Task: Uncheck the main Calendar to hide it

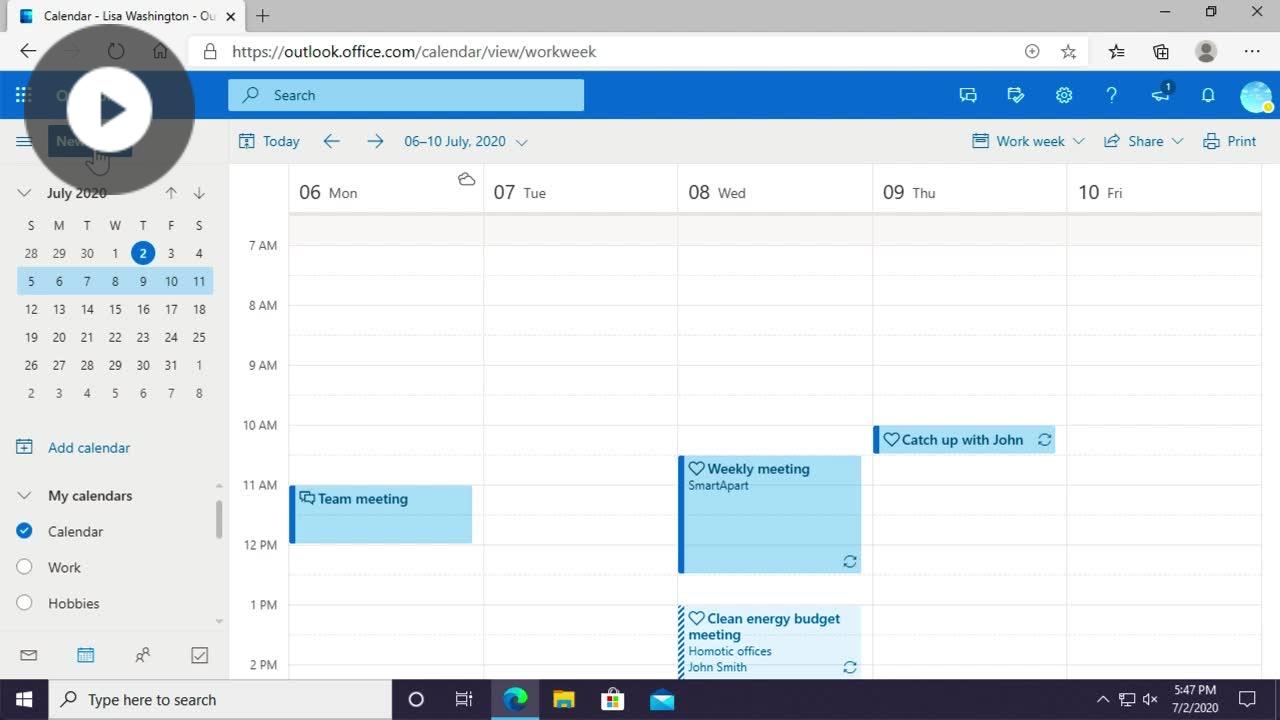Action: click(24, 531)
